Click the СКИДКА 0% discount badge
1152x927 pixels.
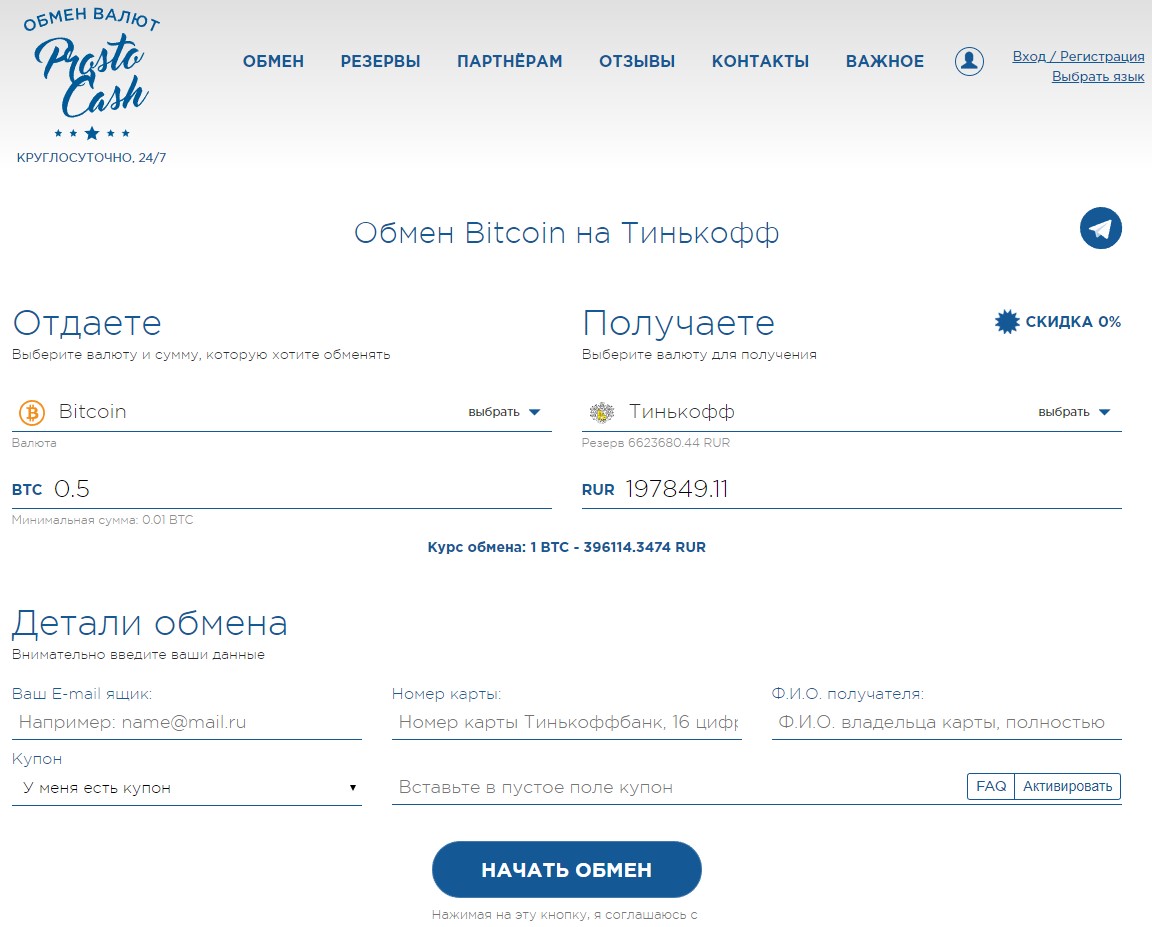point(1058,322)
